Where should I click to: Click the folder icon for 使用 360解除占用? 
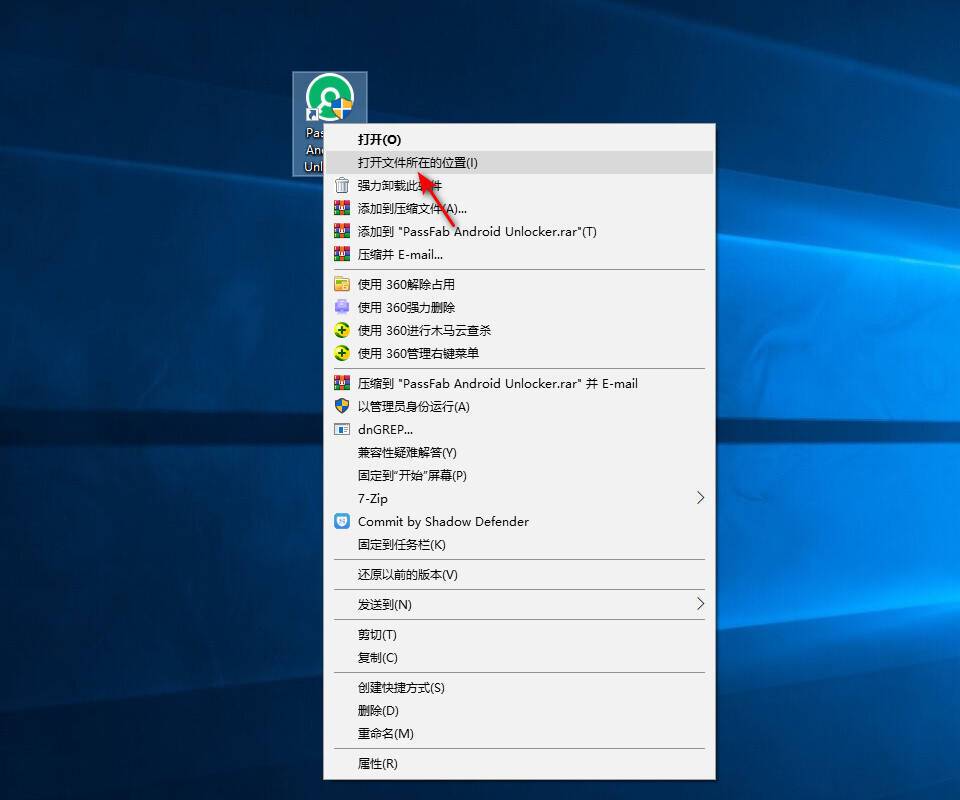(x=342, y=284)
